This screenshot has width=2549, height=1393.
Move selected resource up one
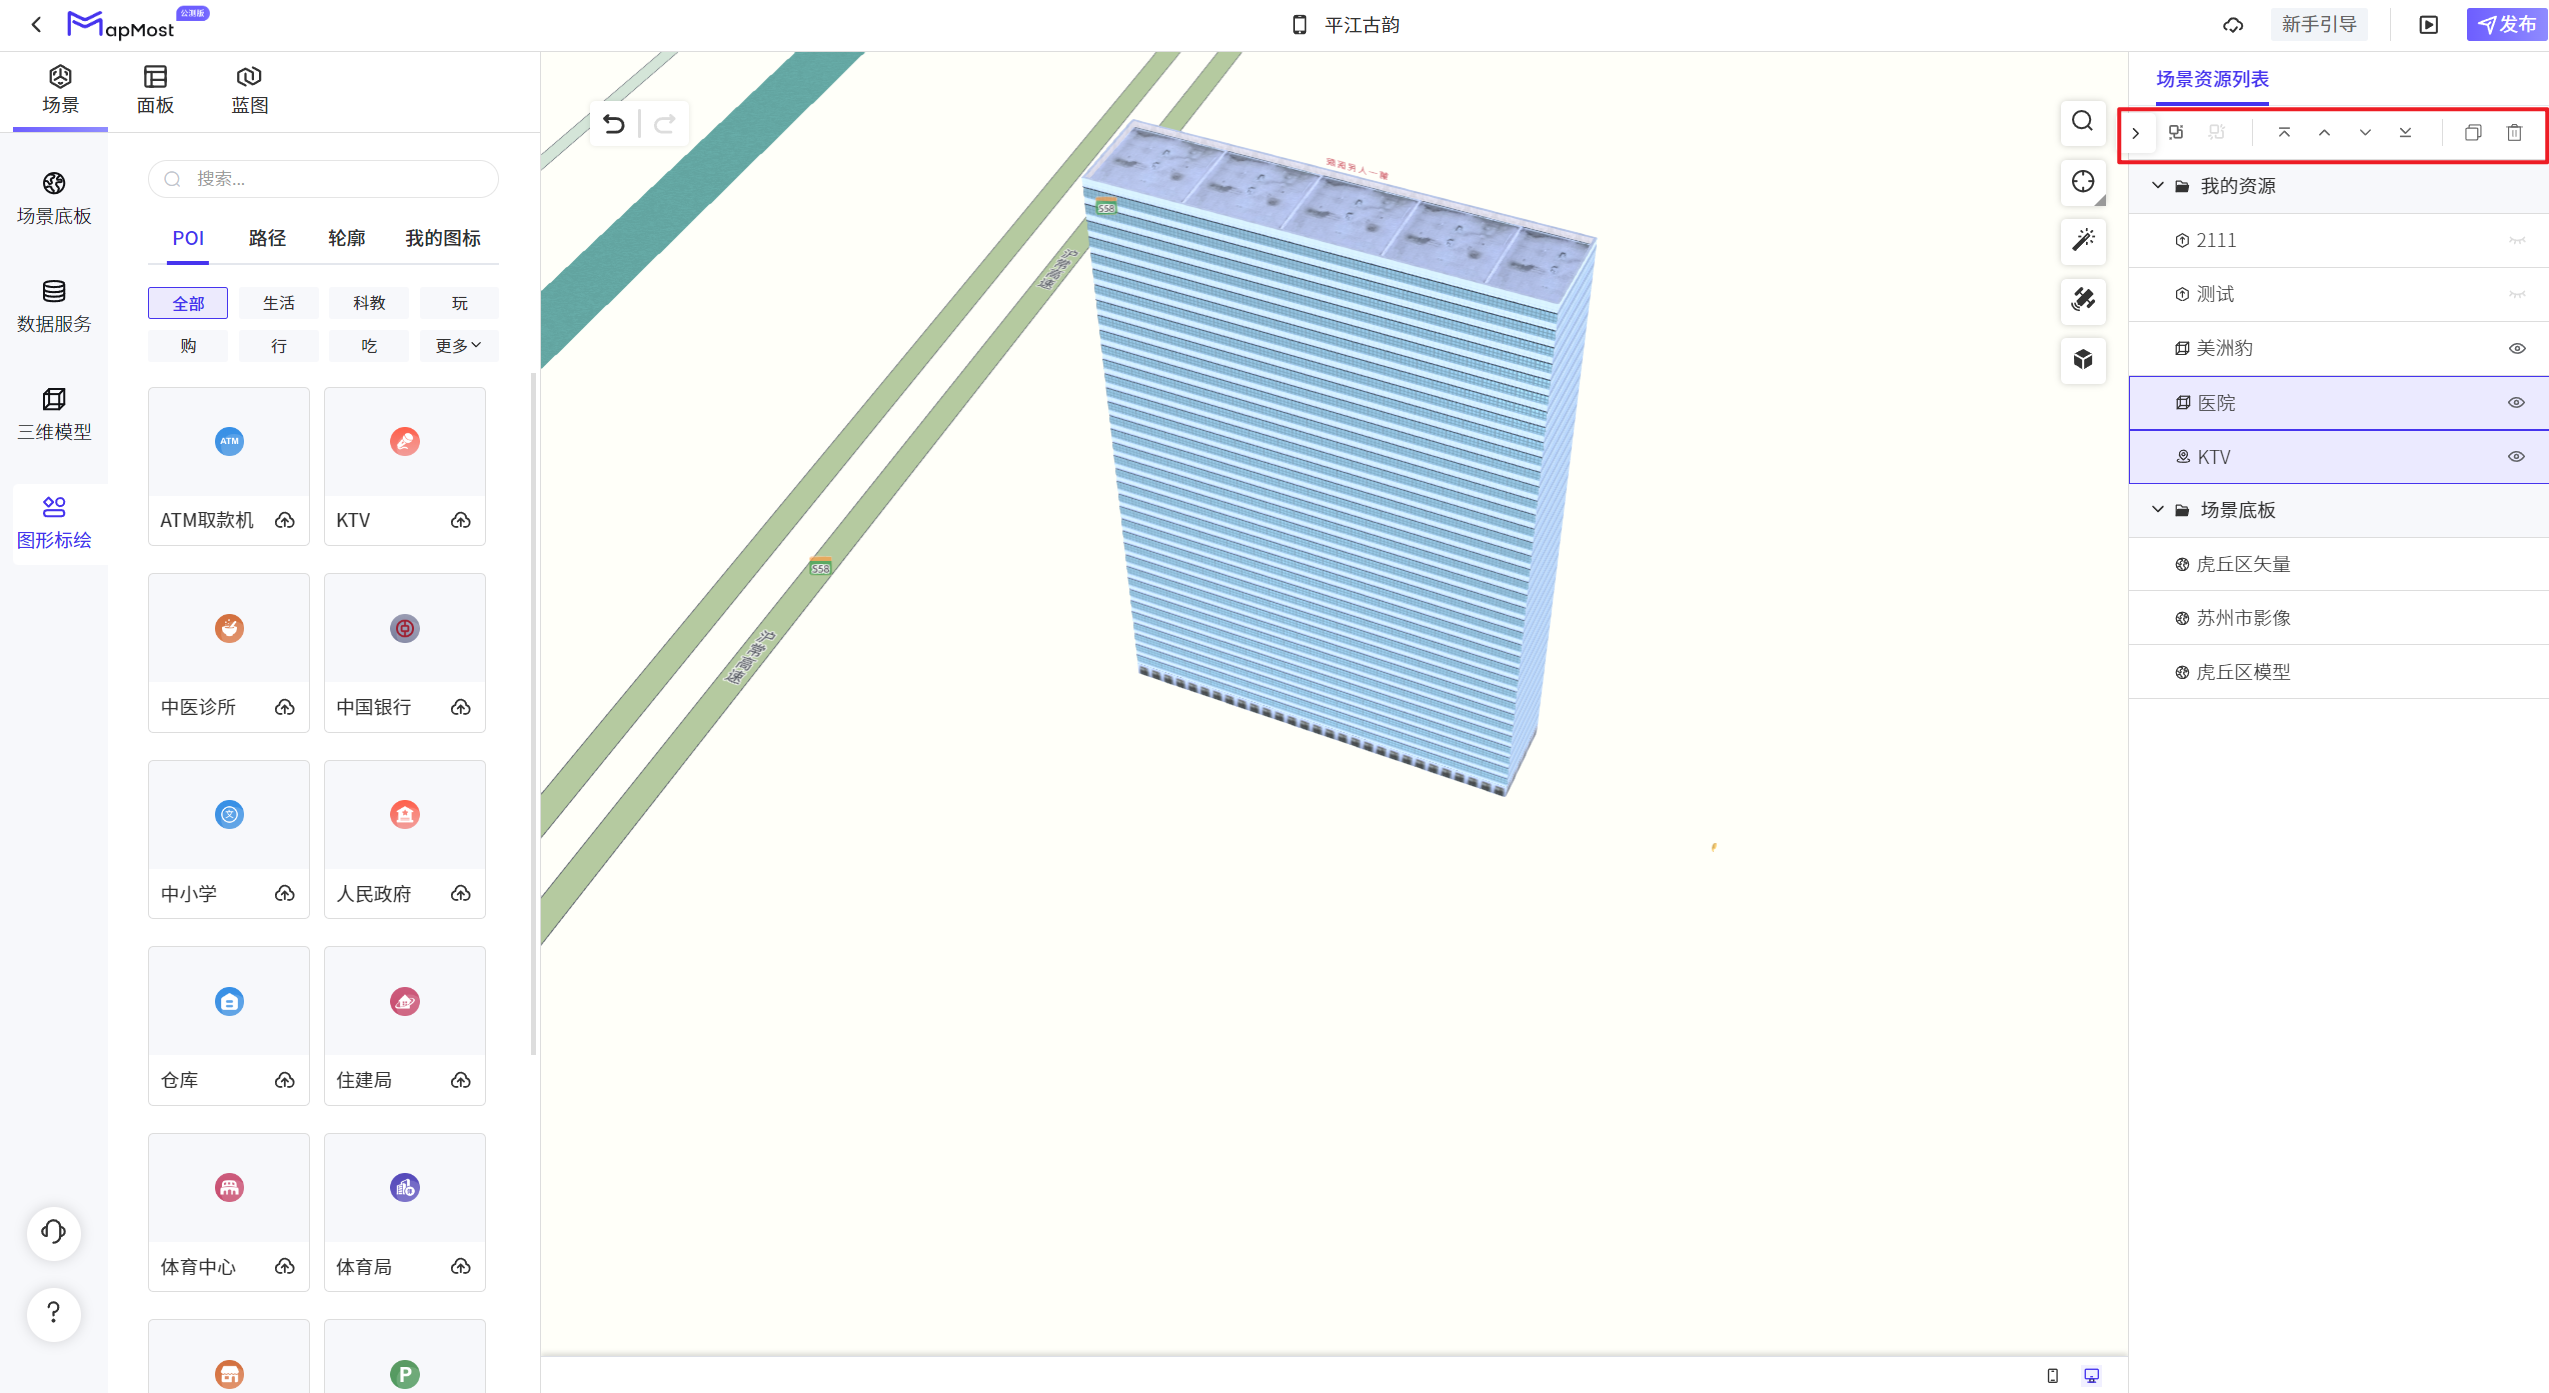[x=2325, y=132]
